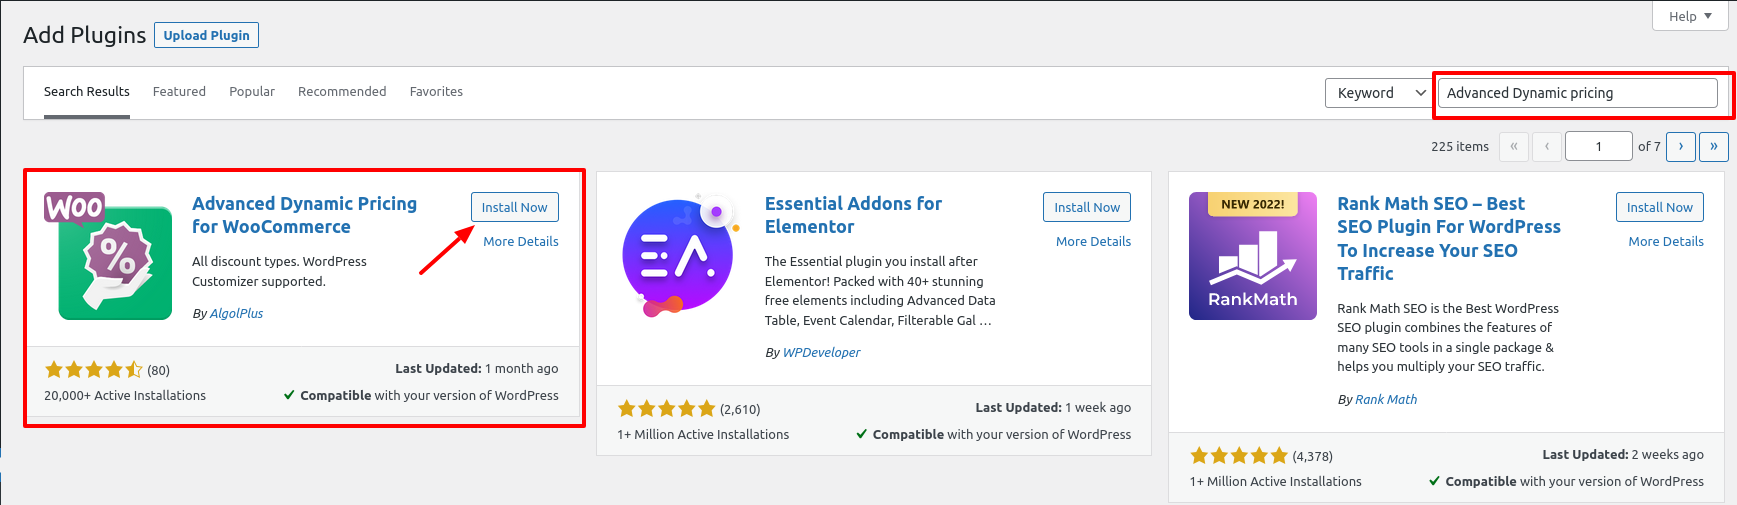
Task: Click star rating of Rank Math SEO
Action: [x=1239, y=456]
